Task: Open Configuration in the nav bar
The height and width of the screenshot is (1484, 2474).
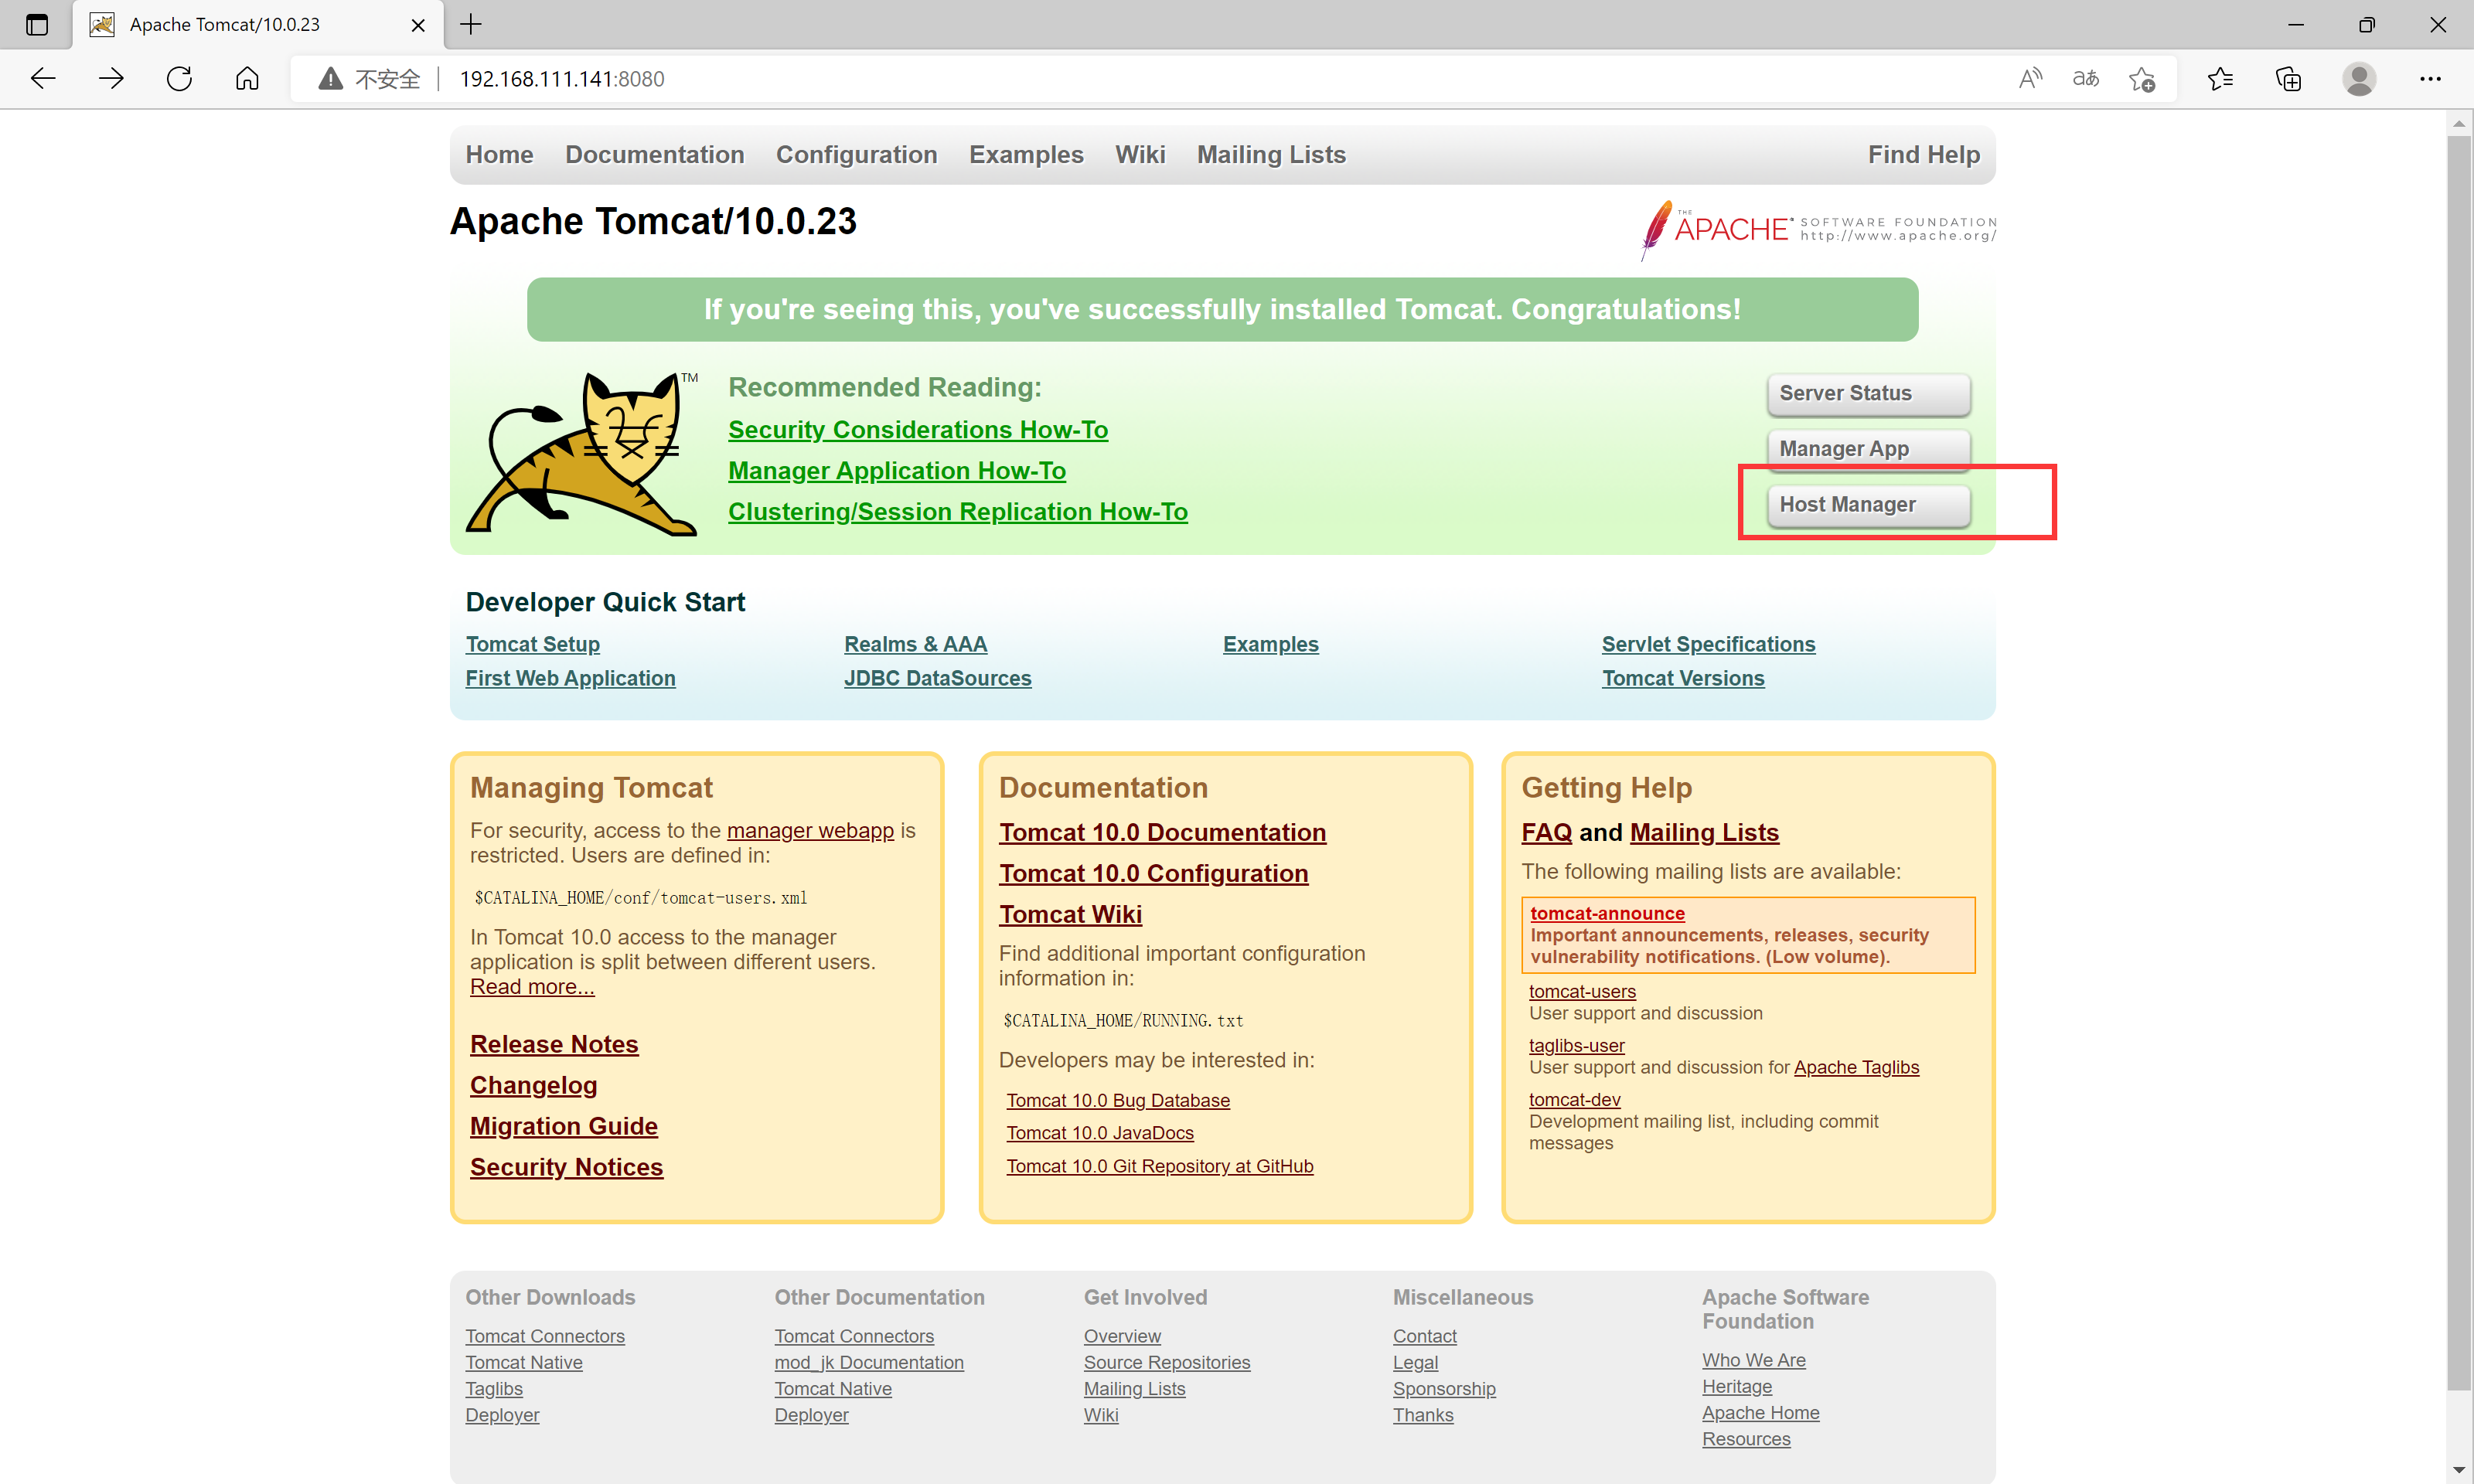Action: pos(857,155)
